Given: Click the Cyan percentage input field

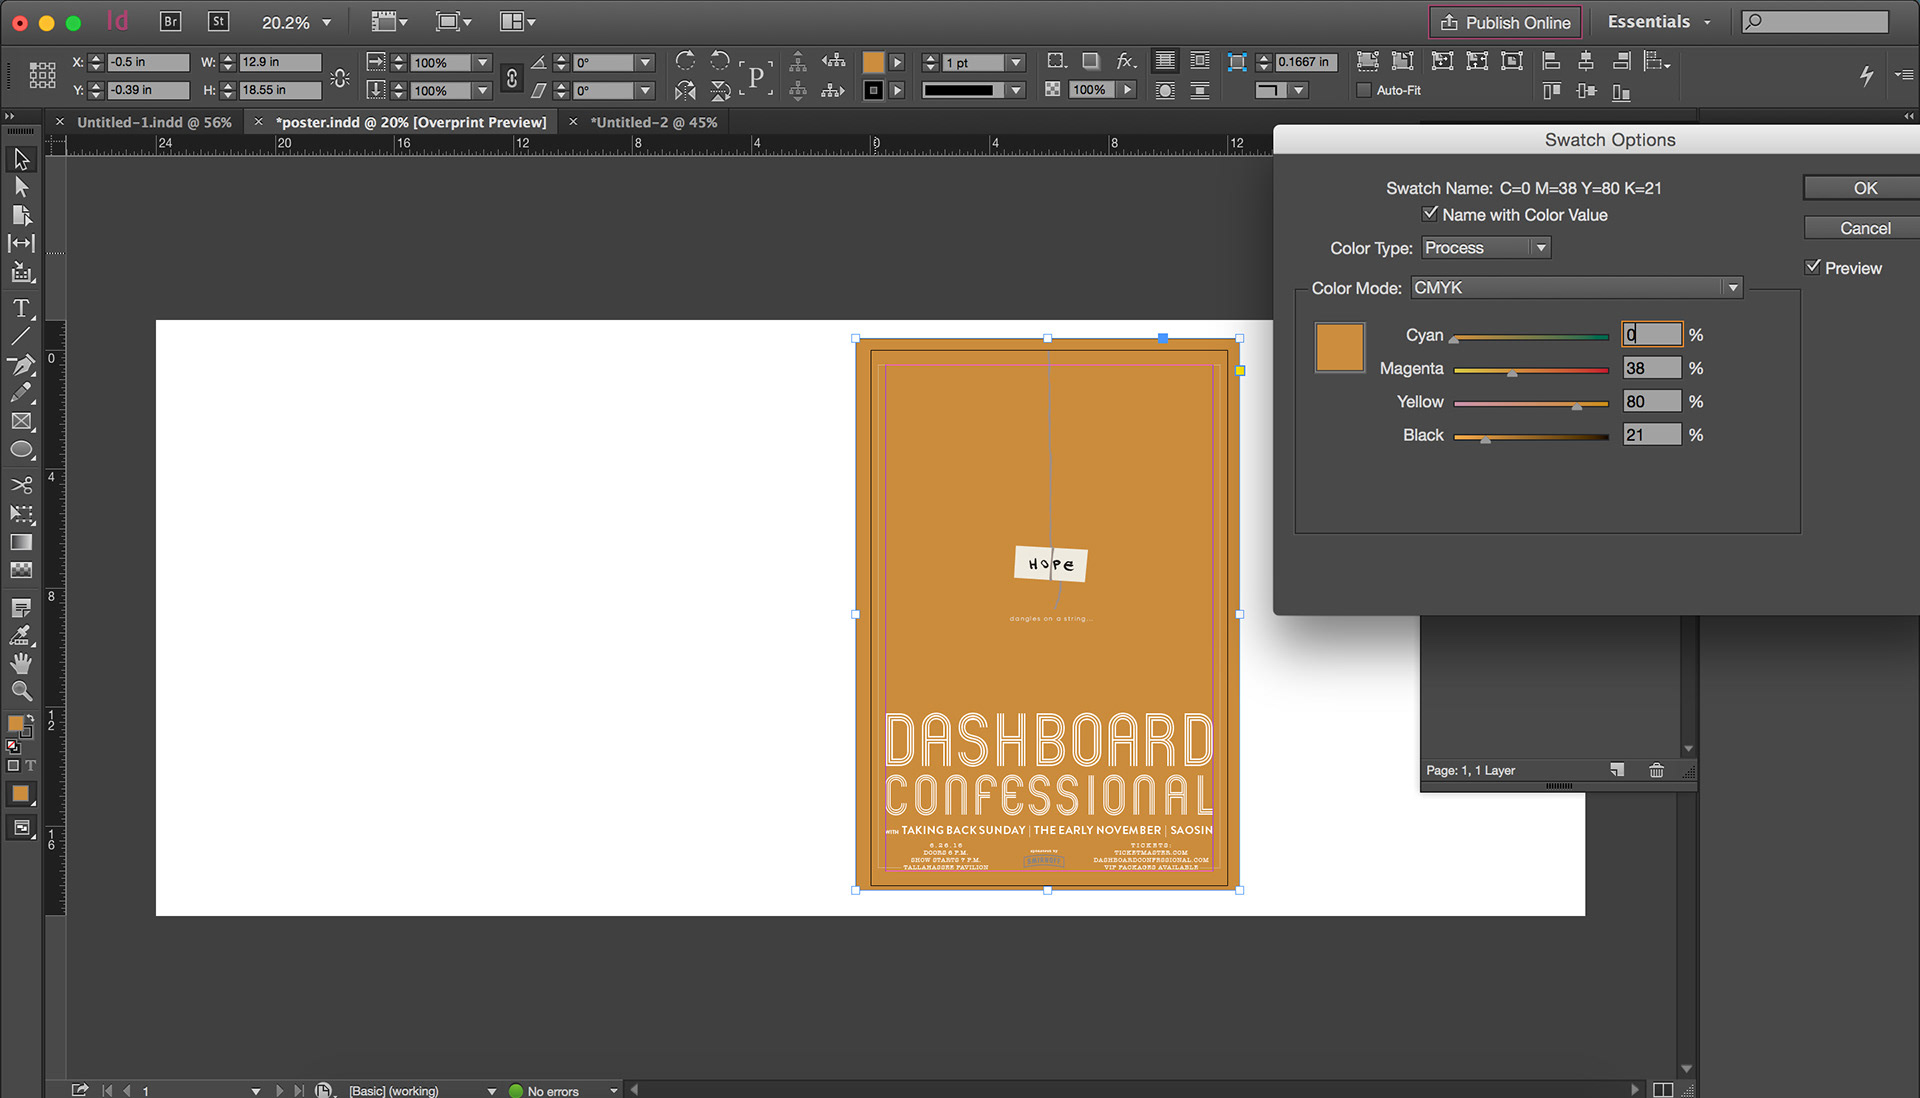Looking at the screenshot, I should pos(1652,334).
